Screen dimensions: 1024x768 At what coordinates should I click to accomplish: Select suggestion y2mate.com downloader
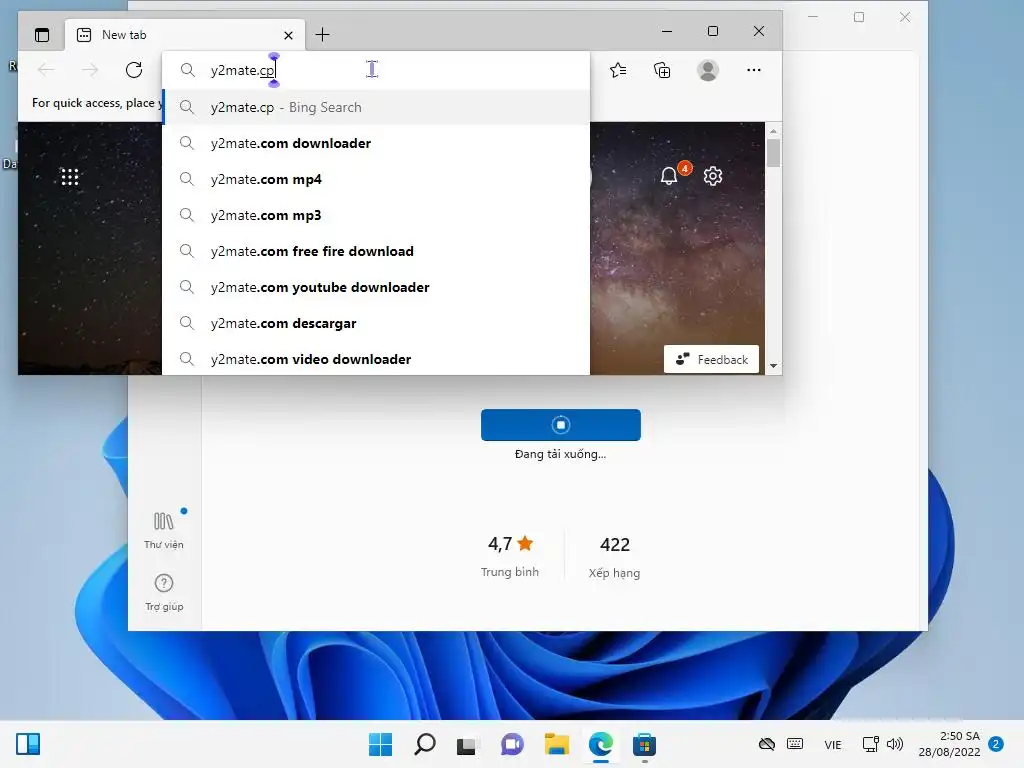[x=376, y=143]
